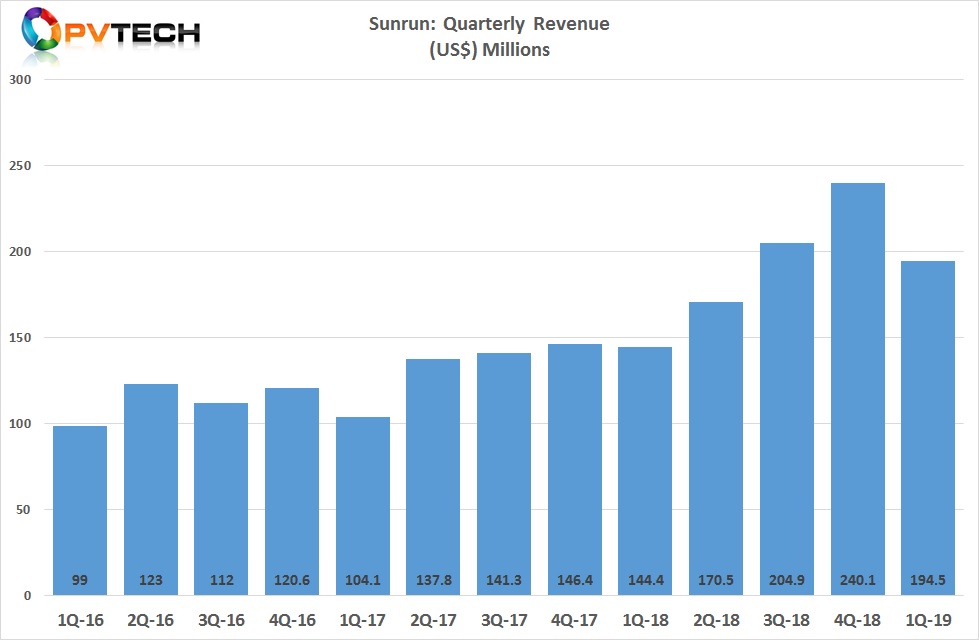The width and height of the screenshot is (979, 640).
Task: Select the tallest 4Q-18 bar
Action: click(858, 389)
